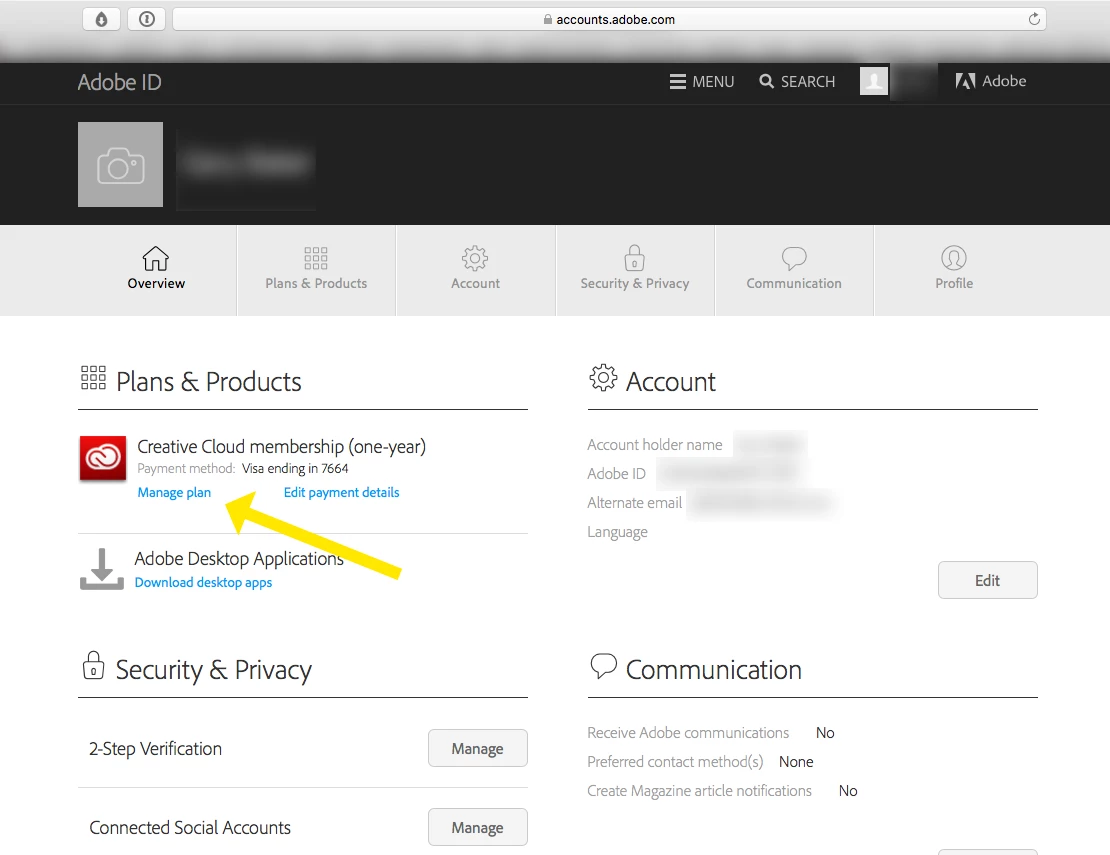This screenshot has width=1110, height=855.
Task: Click 'Alternate email' label
Action: coord(634,503)
